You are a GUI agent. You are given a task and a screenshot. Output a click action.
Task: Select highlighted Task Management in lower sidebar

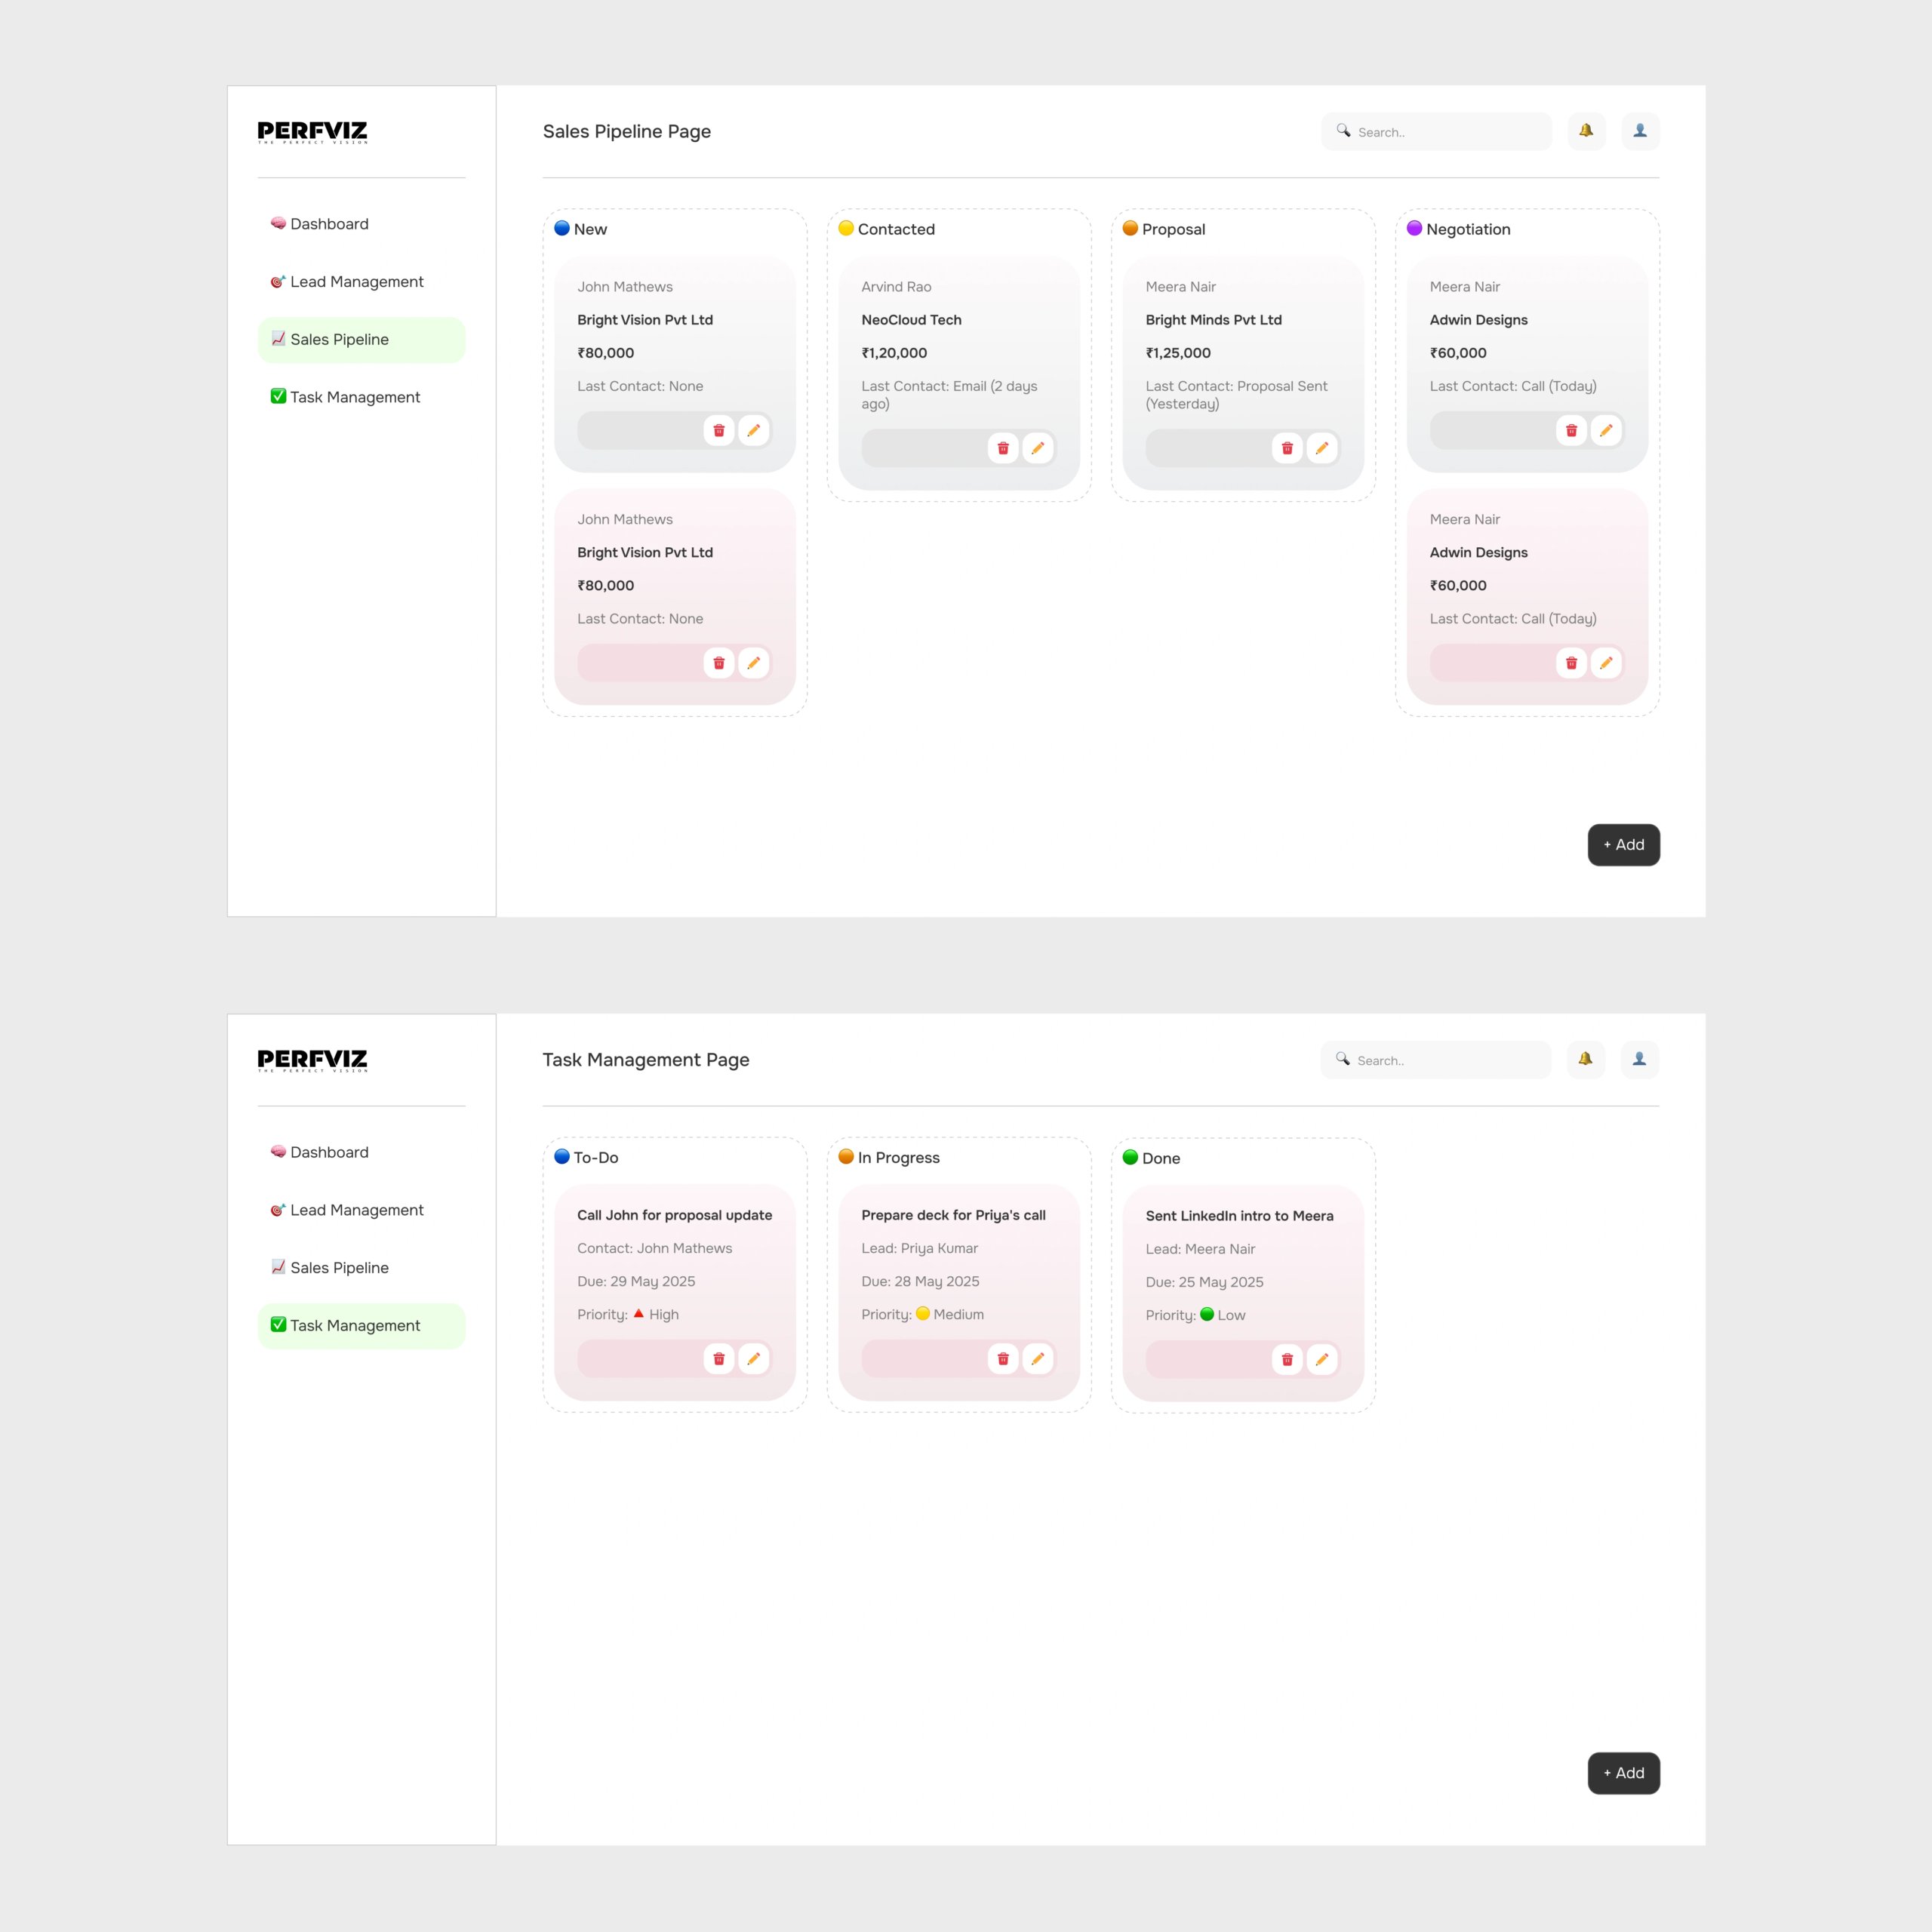coord(355,1325)
